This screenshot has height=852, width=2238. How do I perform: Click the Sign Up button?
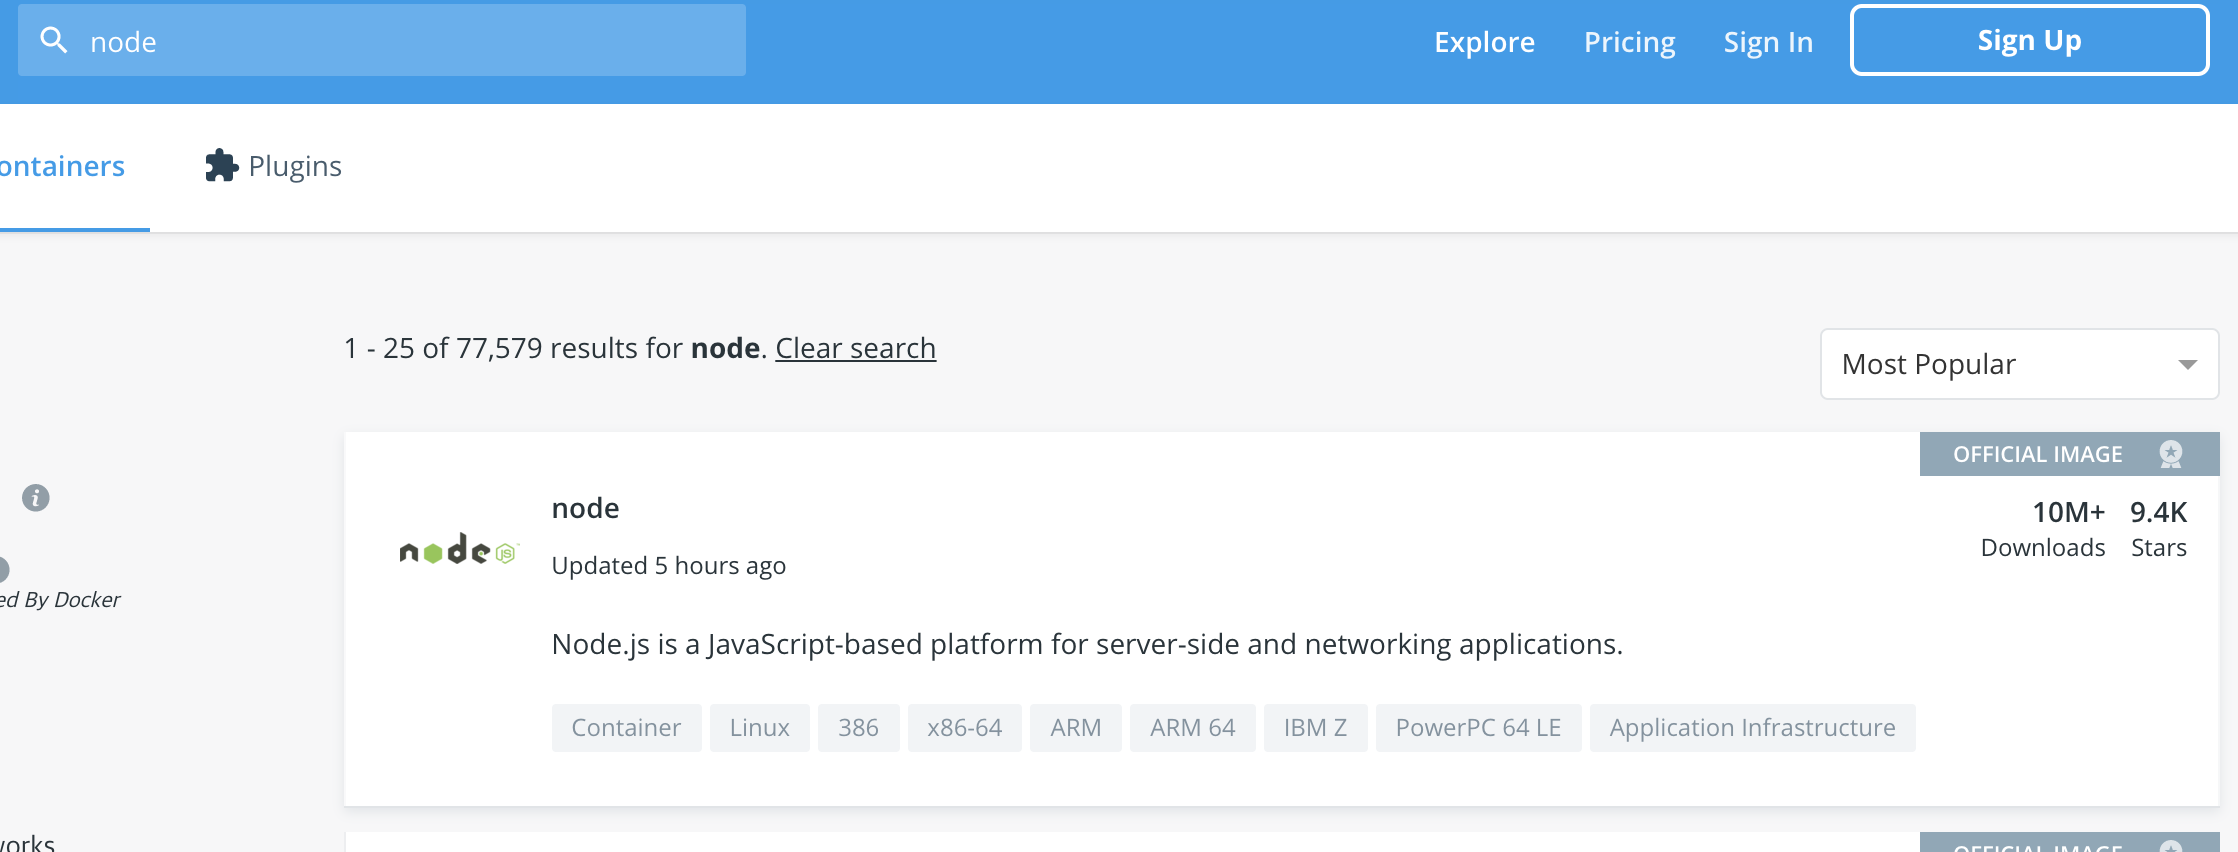coord(2029,40)
